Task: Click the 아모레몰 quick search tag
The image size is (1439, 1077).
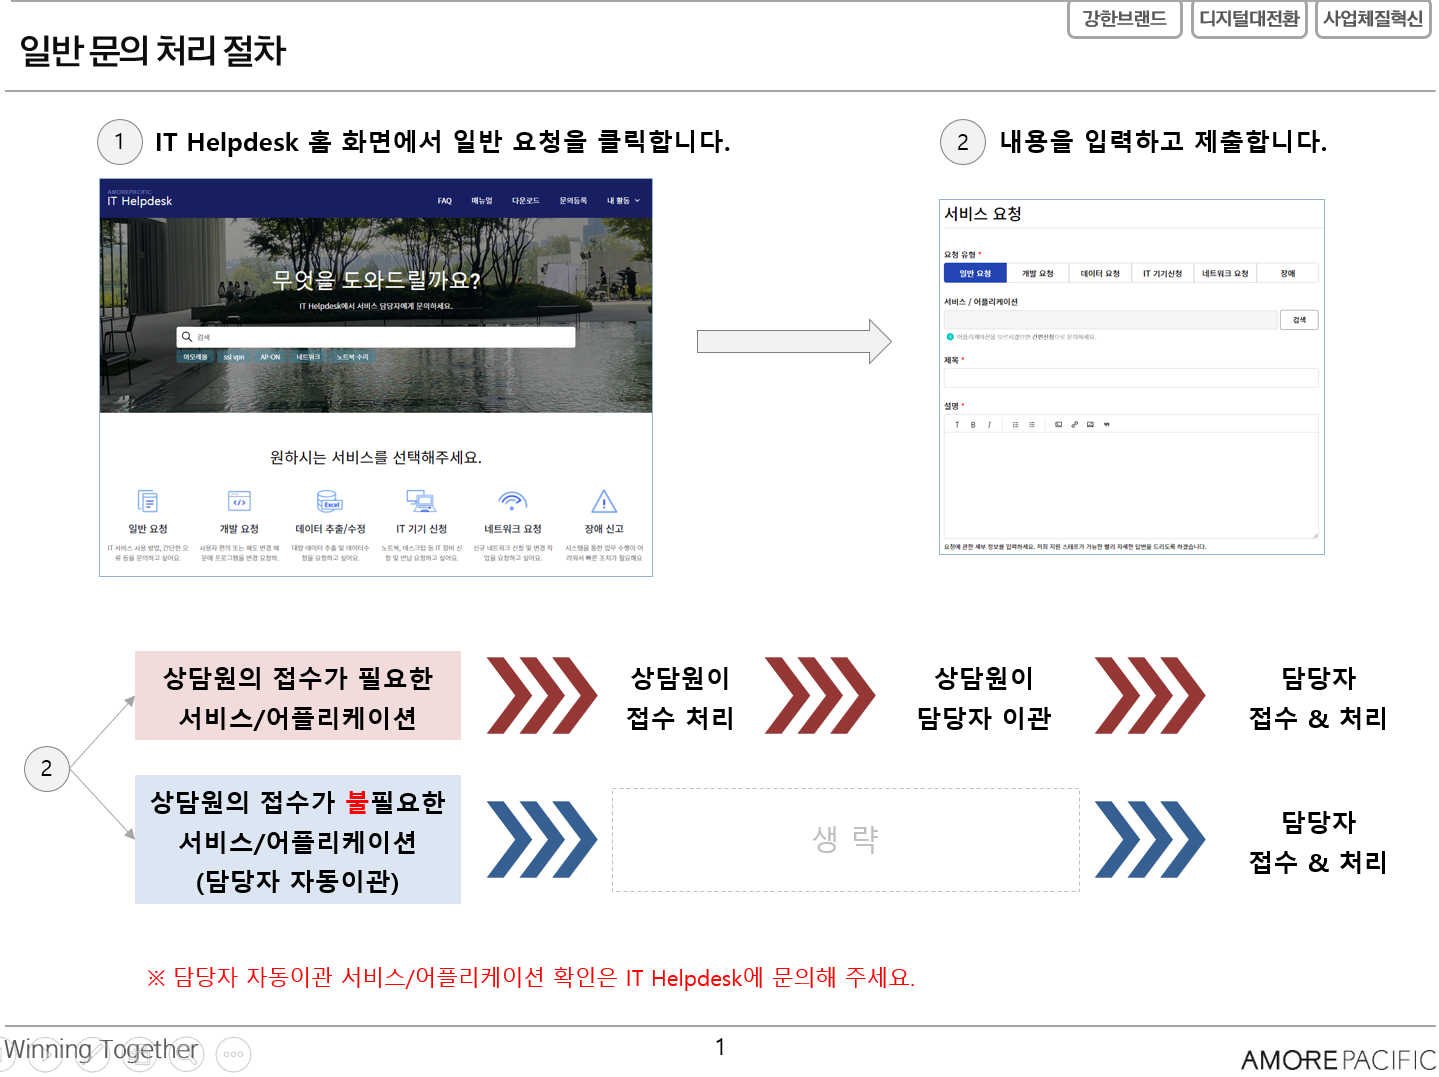Action: click(195, 357)
